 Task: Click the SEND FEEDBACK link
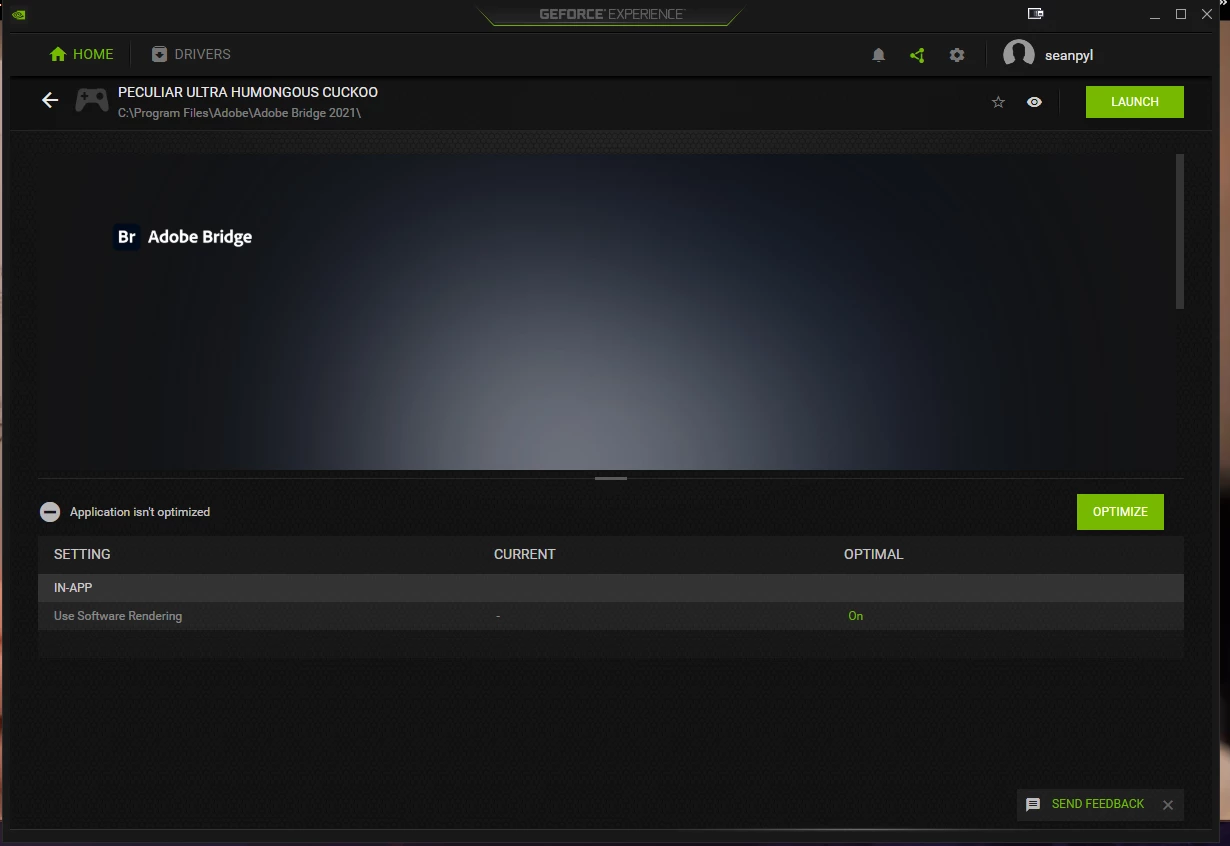(1097, 804)
